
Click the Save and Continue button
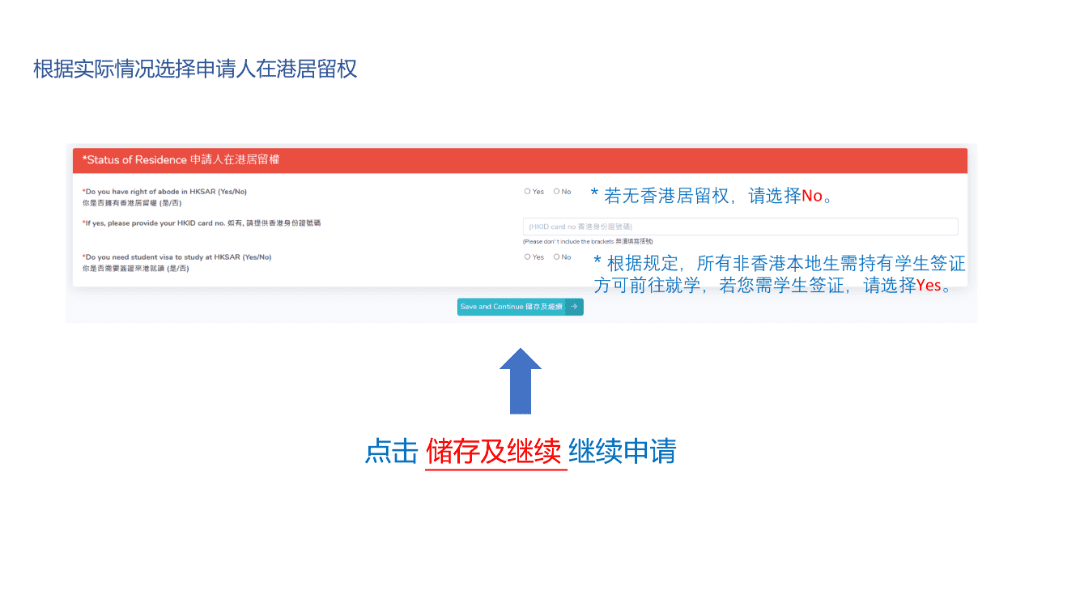click(x=520, y=307)
